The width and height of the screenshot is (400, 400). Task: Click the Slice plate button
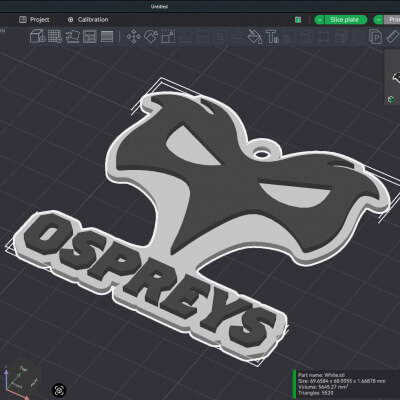coord(345,20)
